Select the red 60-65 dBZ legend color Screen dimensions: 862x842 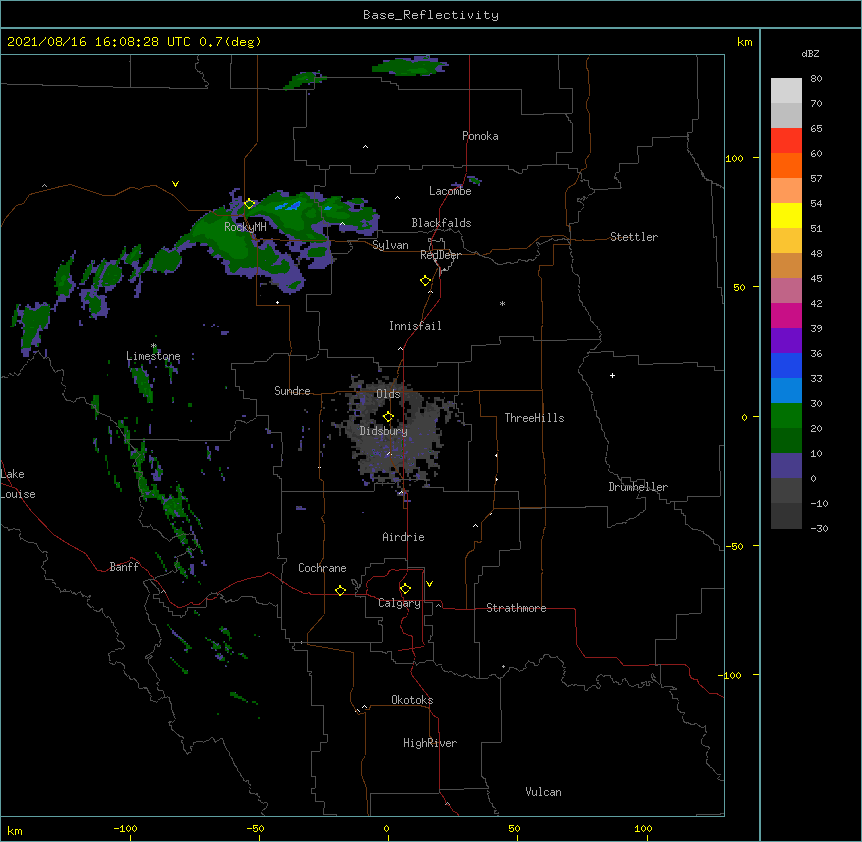[x=786, y=140]
